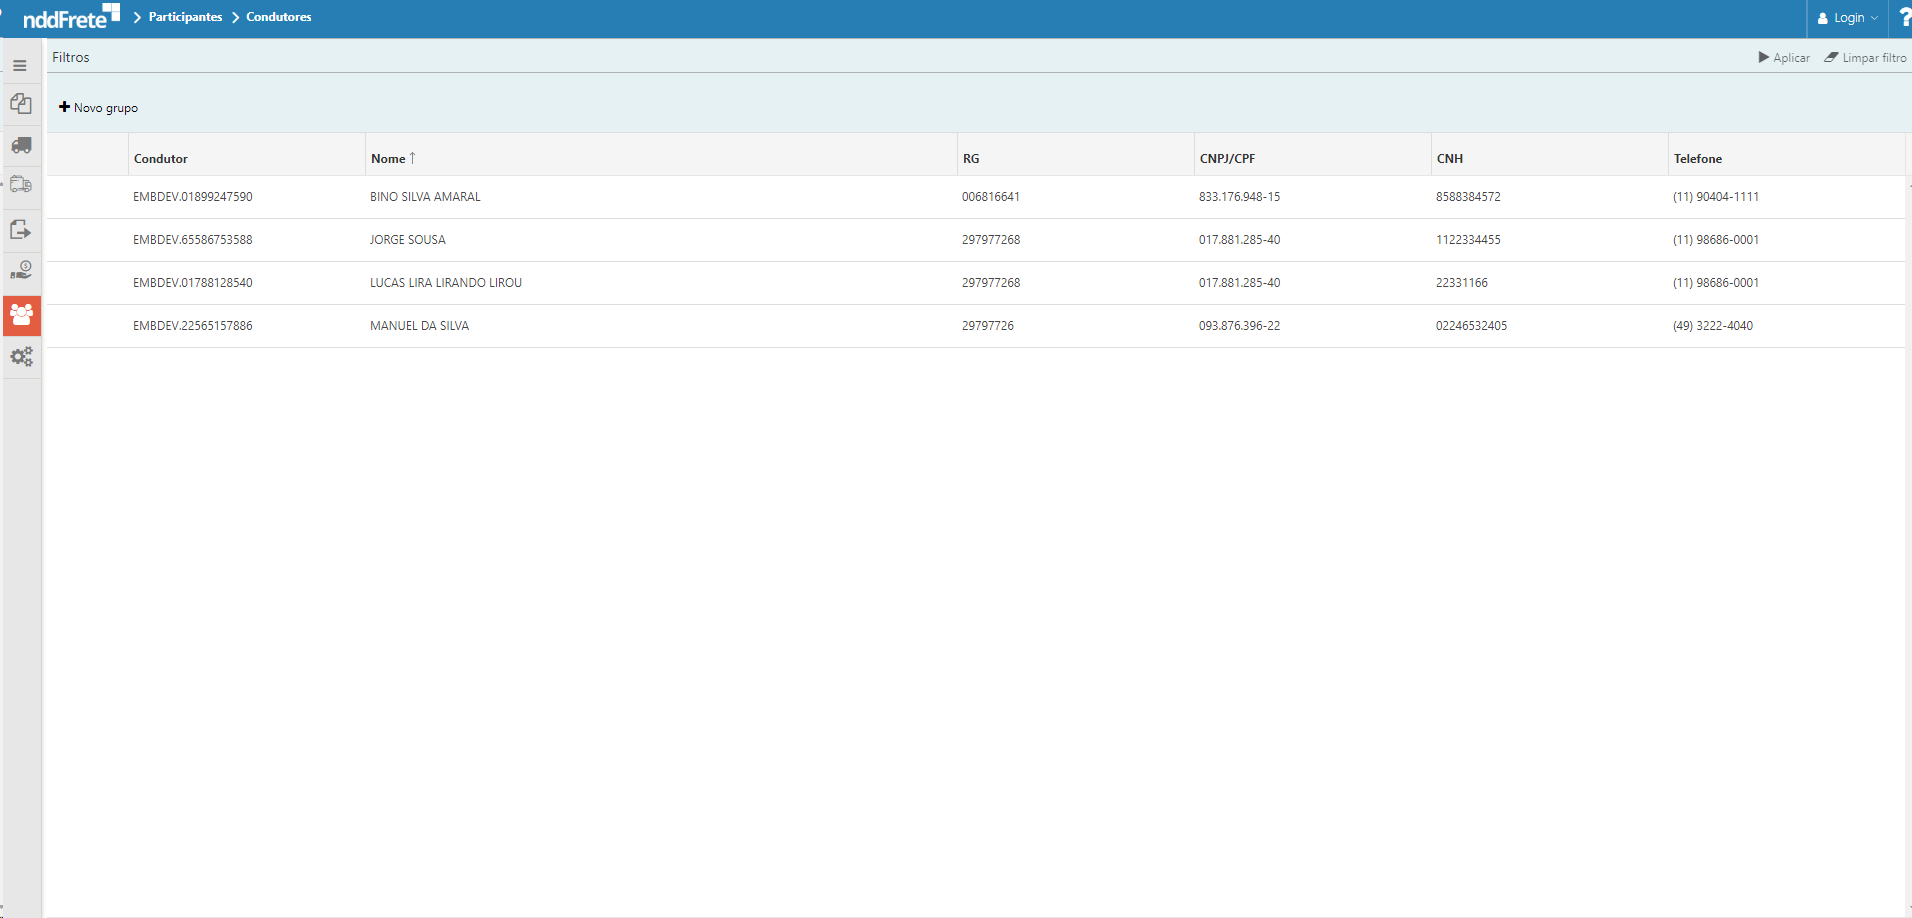
Task: Click the solid truck sidebar icon
Action: pyautogui.click(x=21, y=146)
